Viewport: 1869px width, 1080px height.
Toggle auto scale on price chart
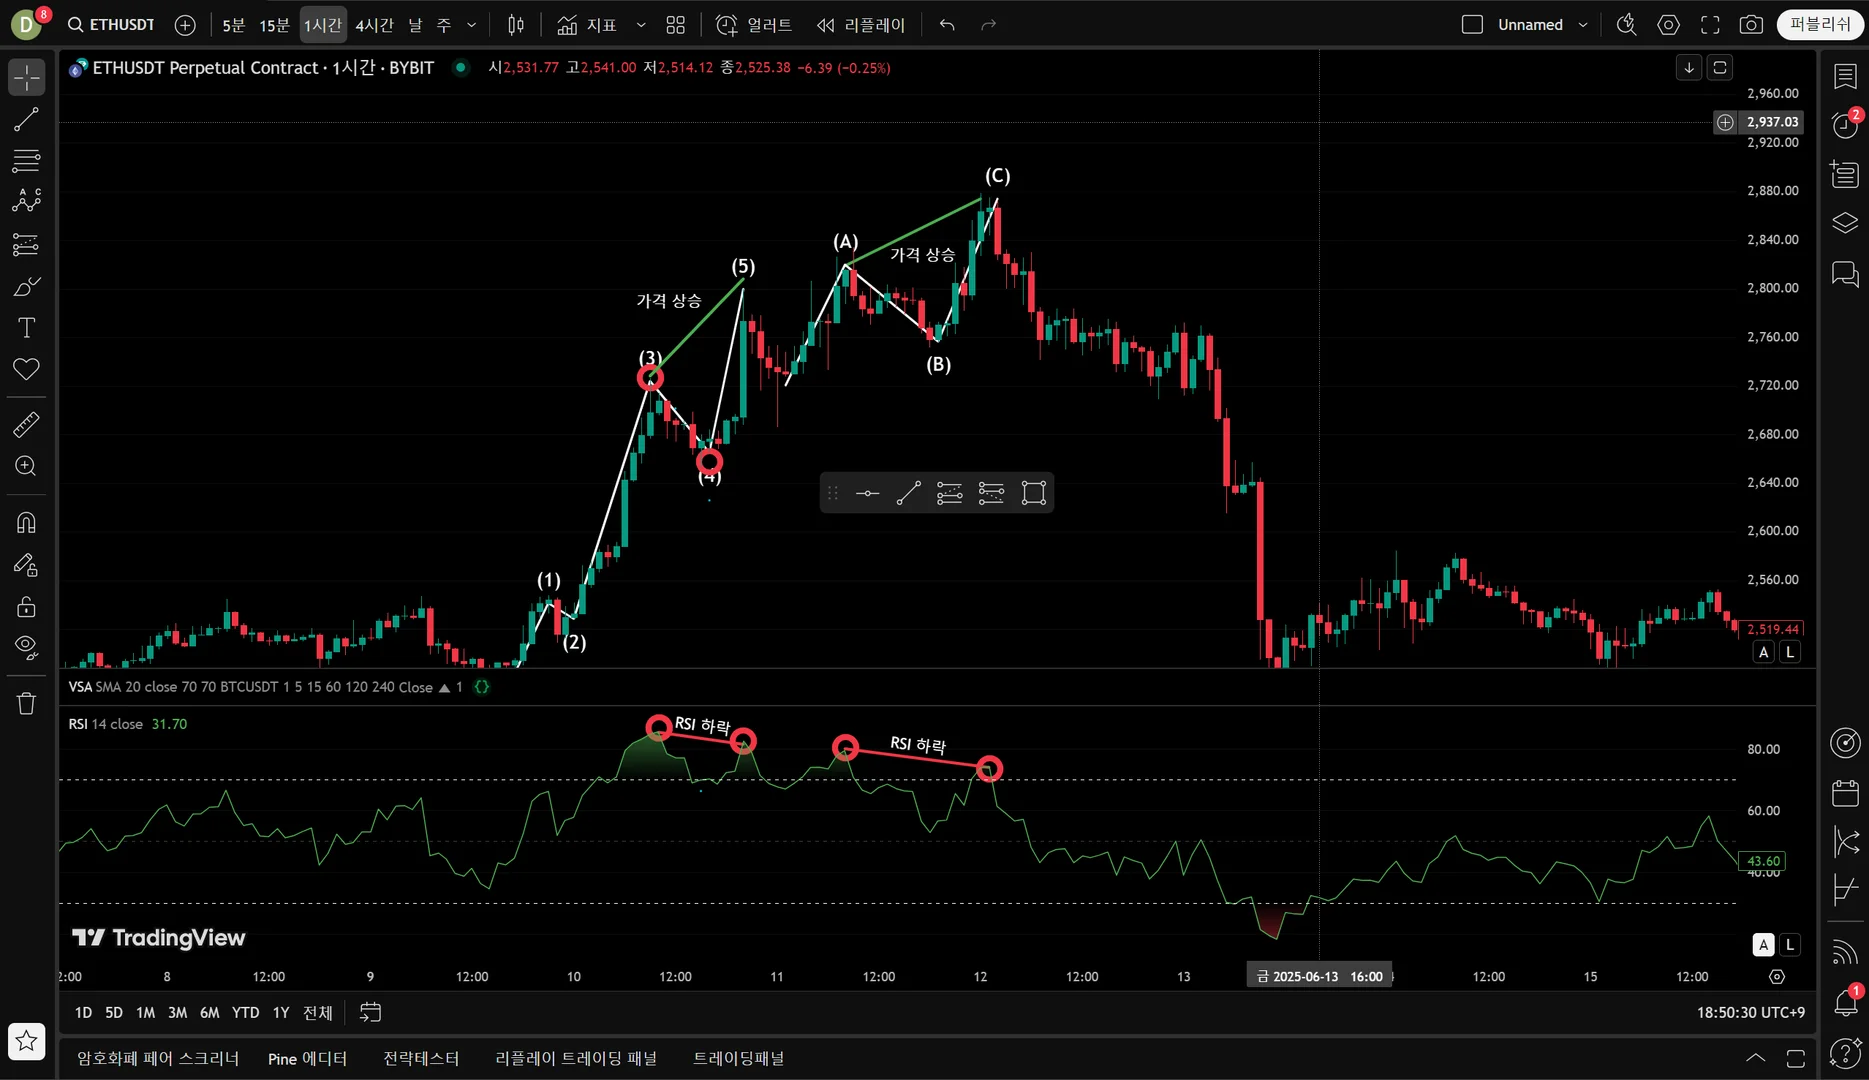pos(1764,652)
